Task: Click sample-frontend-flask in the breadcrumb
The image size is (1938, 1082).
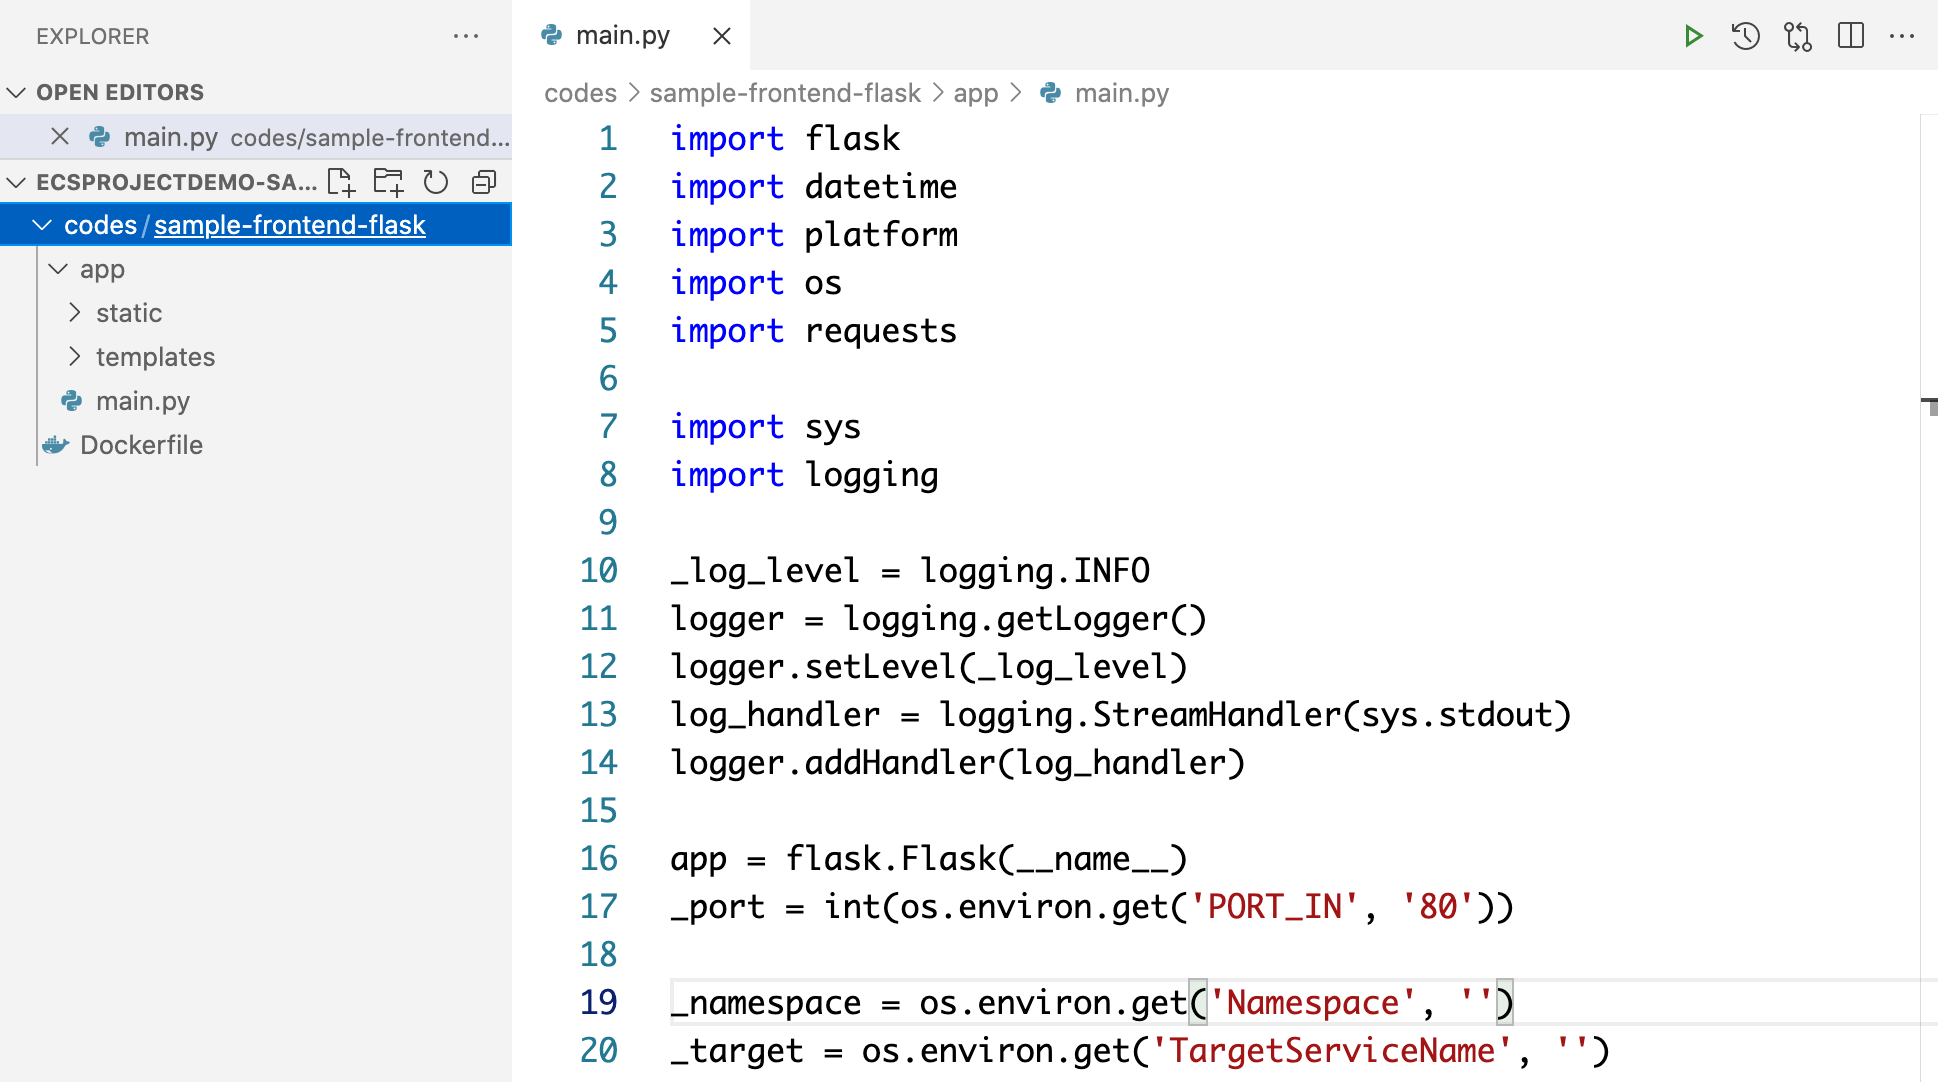Action: [x=784, y=93]
